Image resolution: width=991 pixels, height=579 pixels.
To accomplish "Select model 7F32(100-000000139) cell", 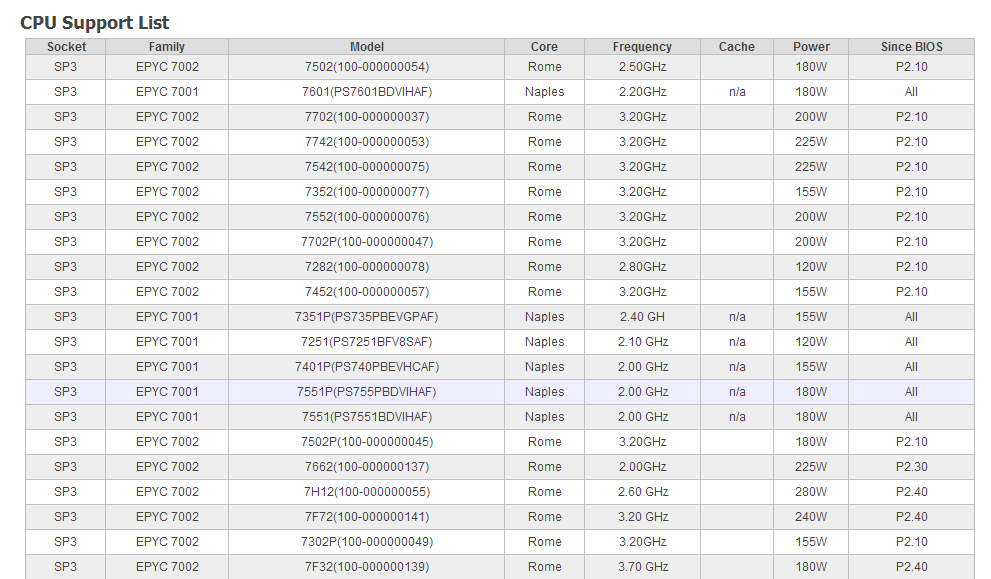I will tap(367, 566).
